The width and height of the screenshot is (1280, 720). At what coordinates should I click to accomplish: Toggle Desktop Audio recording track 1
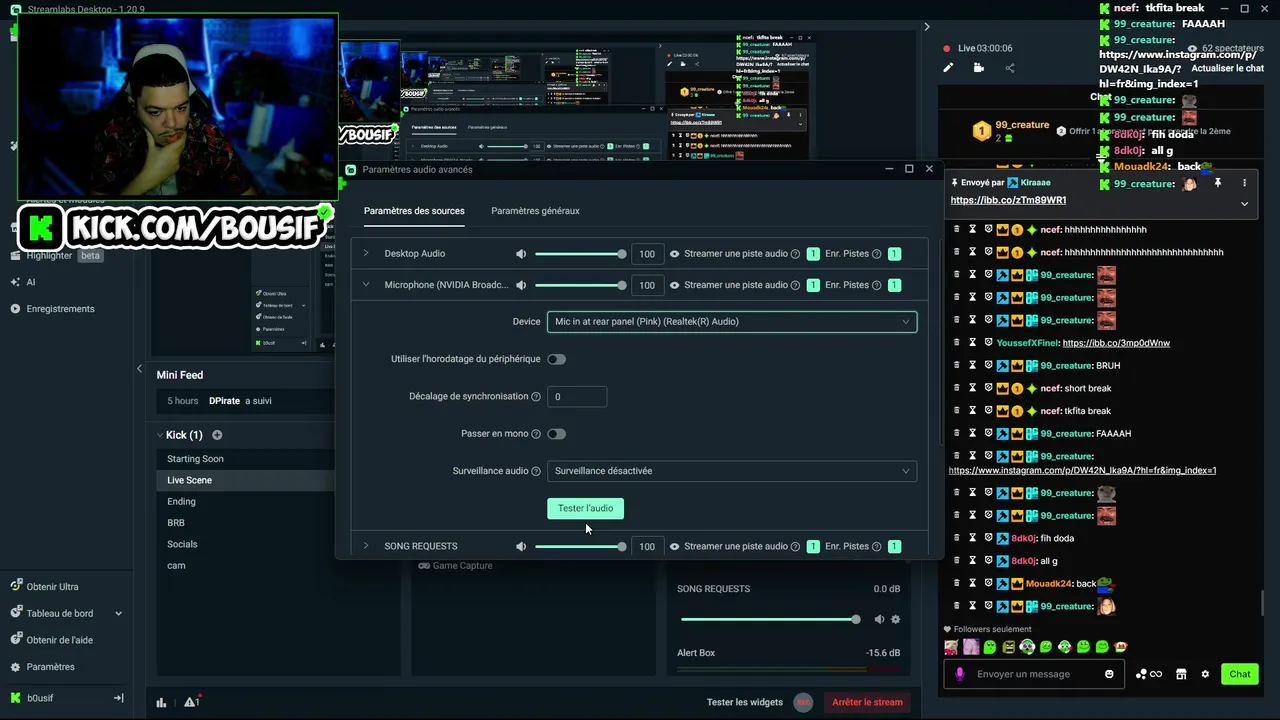click(894, 254)
